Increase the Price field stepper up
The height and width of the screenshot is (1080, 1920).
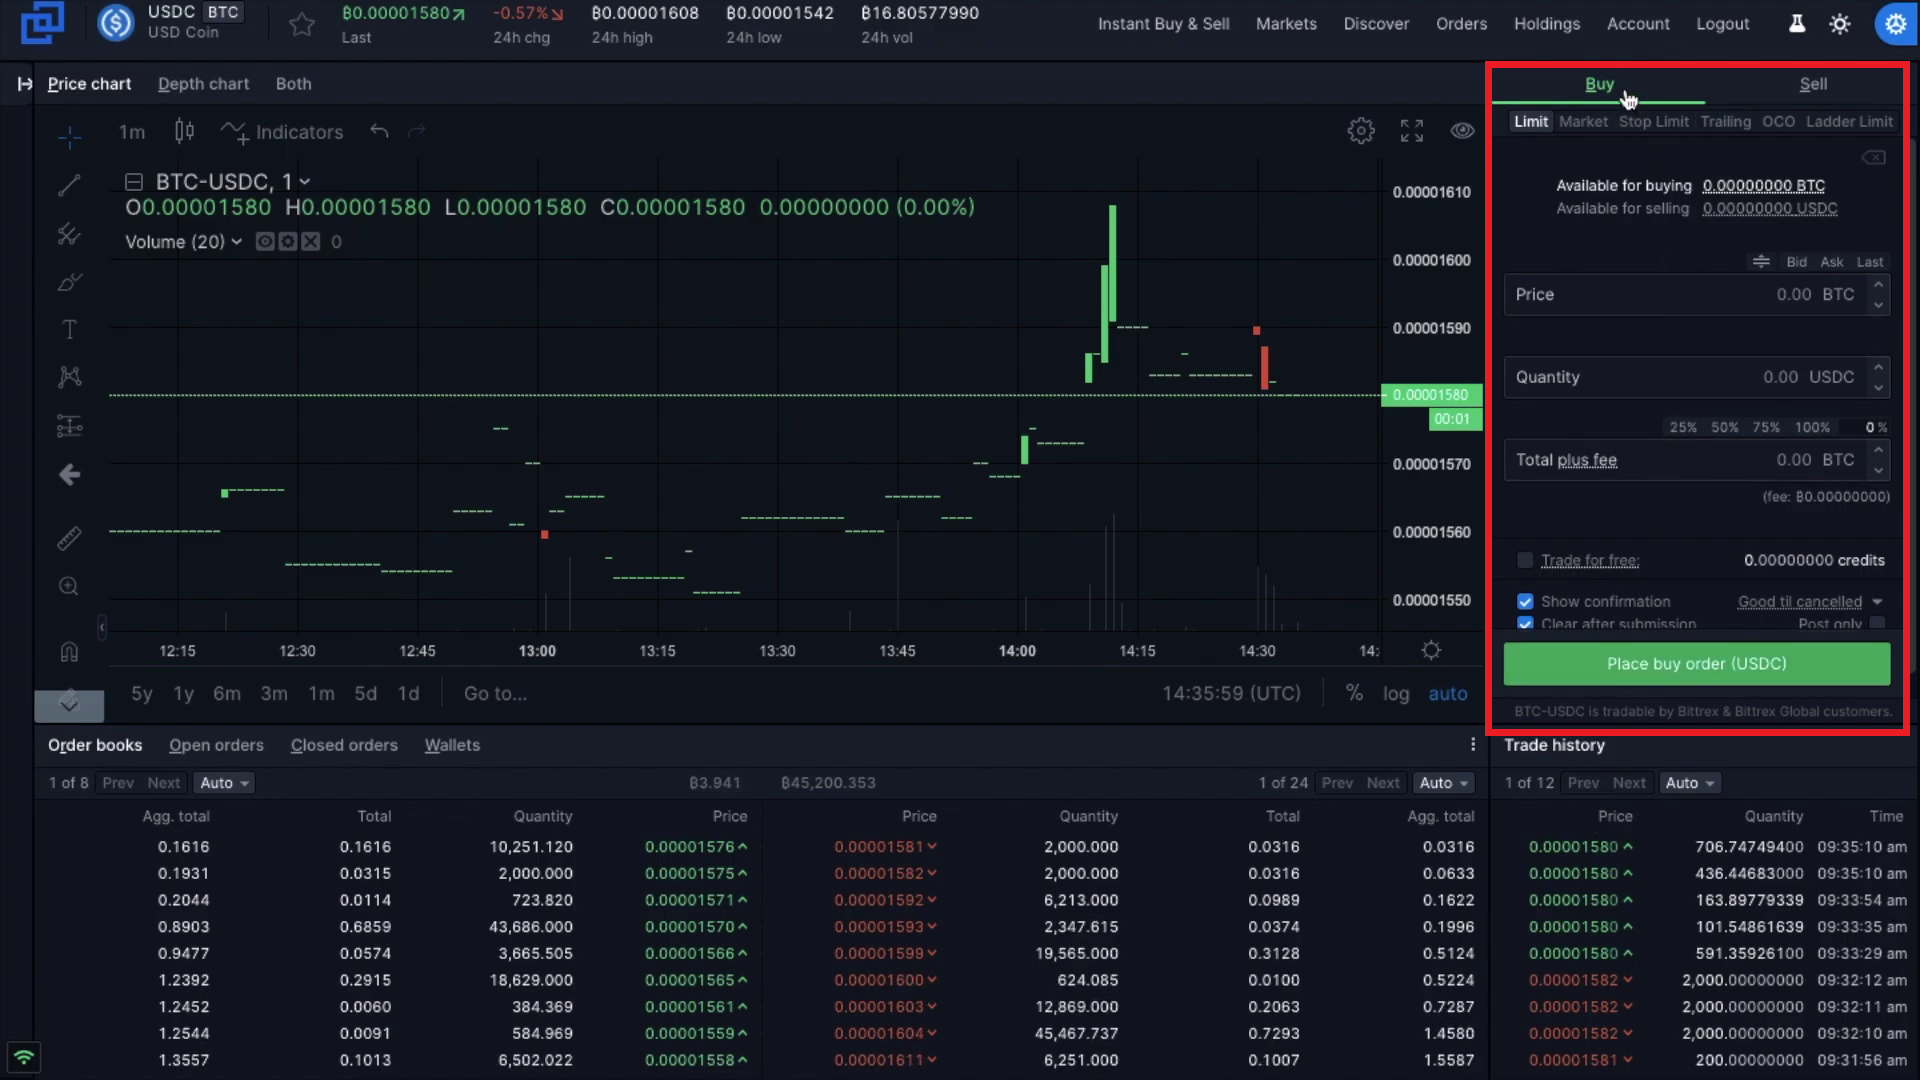[x=1878, y=285]
